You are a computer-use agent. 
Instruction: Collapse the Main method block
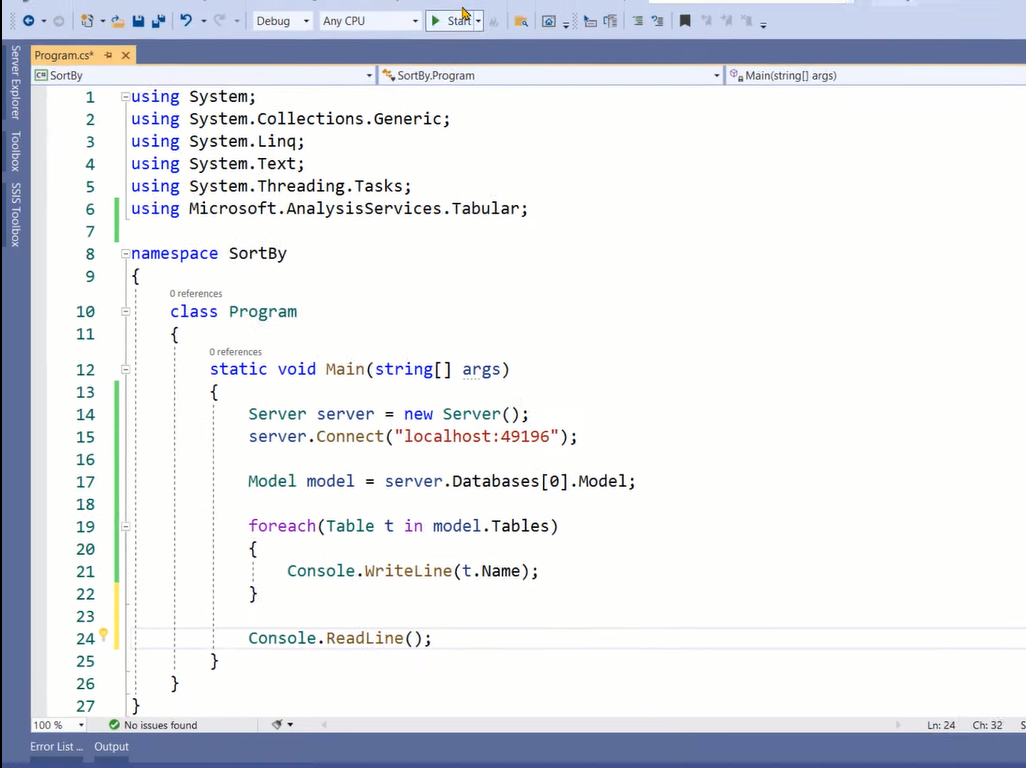click(125, 370)
